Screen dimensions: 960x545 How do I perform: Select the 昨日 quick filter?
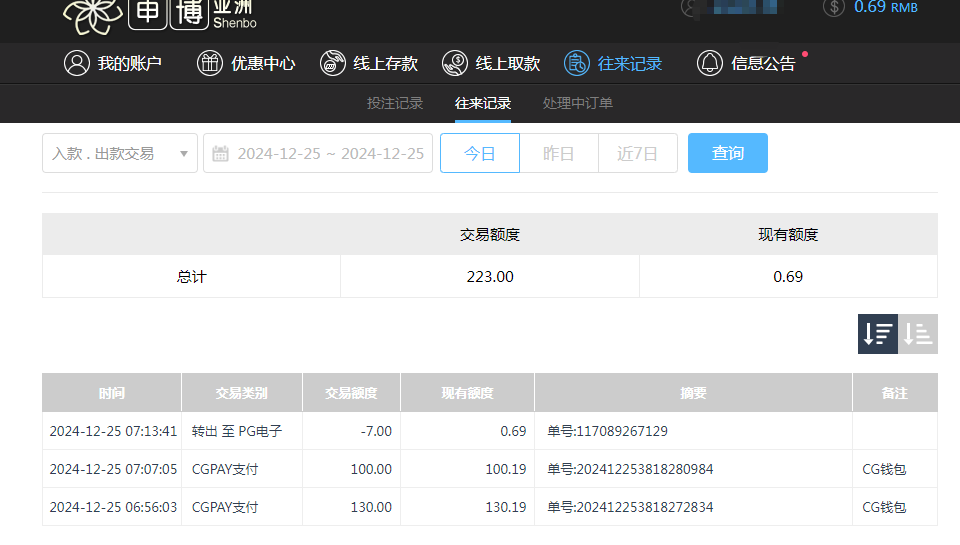(x=559, y=153)
